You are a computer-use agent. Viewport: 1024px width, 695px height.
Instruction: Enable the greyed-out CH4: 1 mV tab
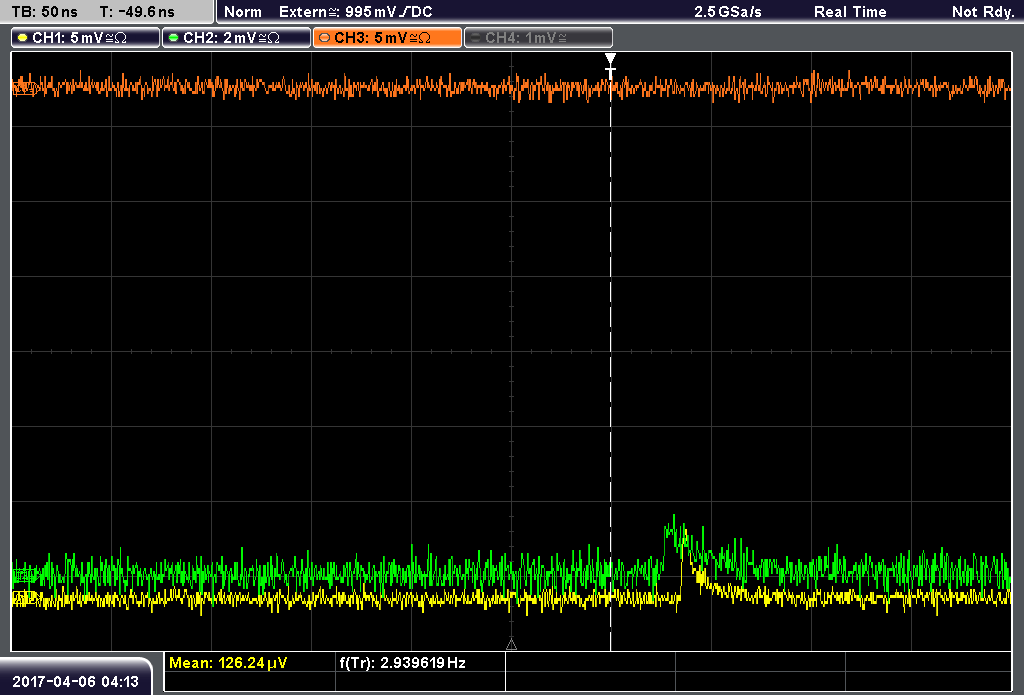tap(538, 38)
